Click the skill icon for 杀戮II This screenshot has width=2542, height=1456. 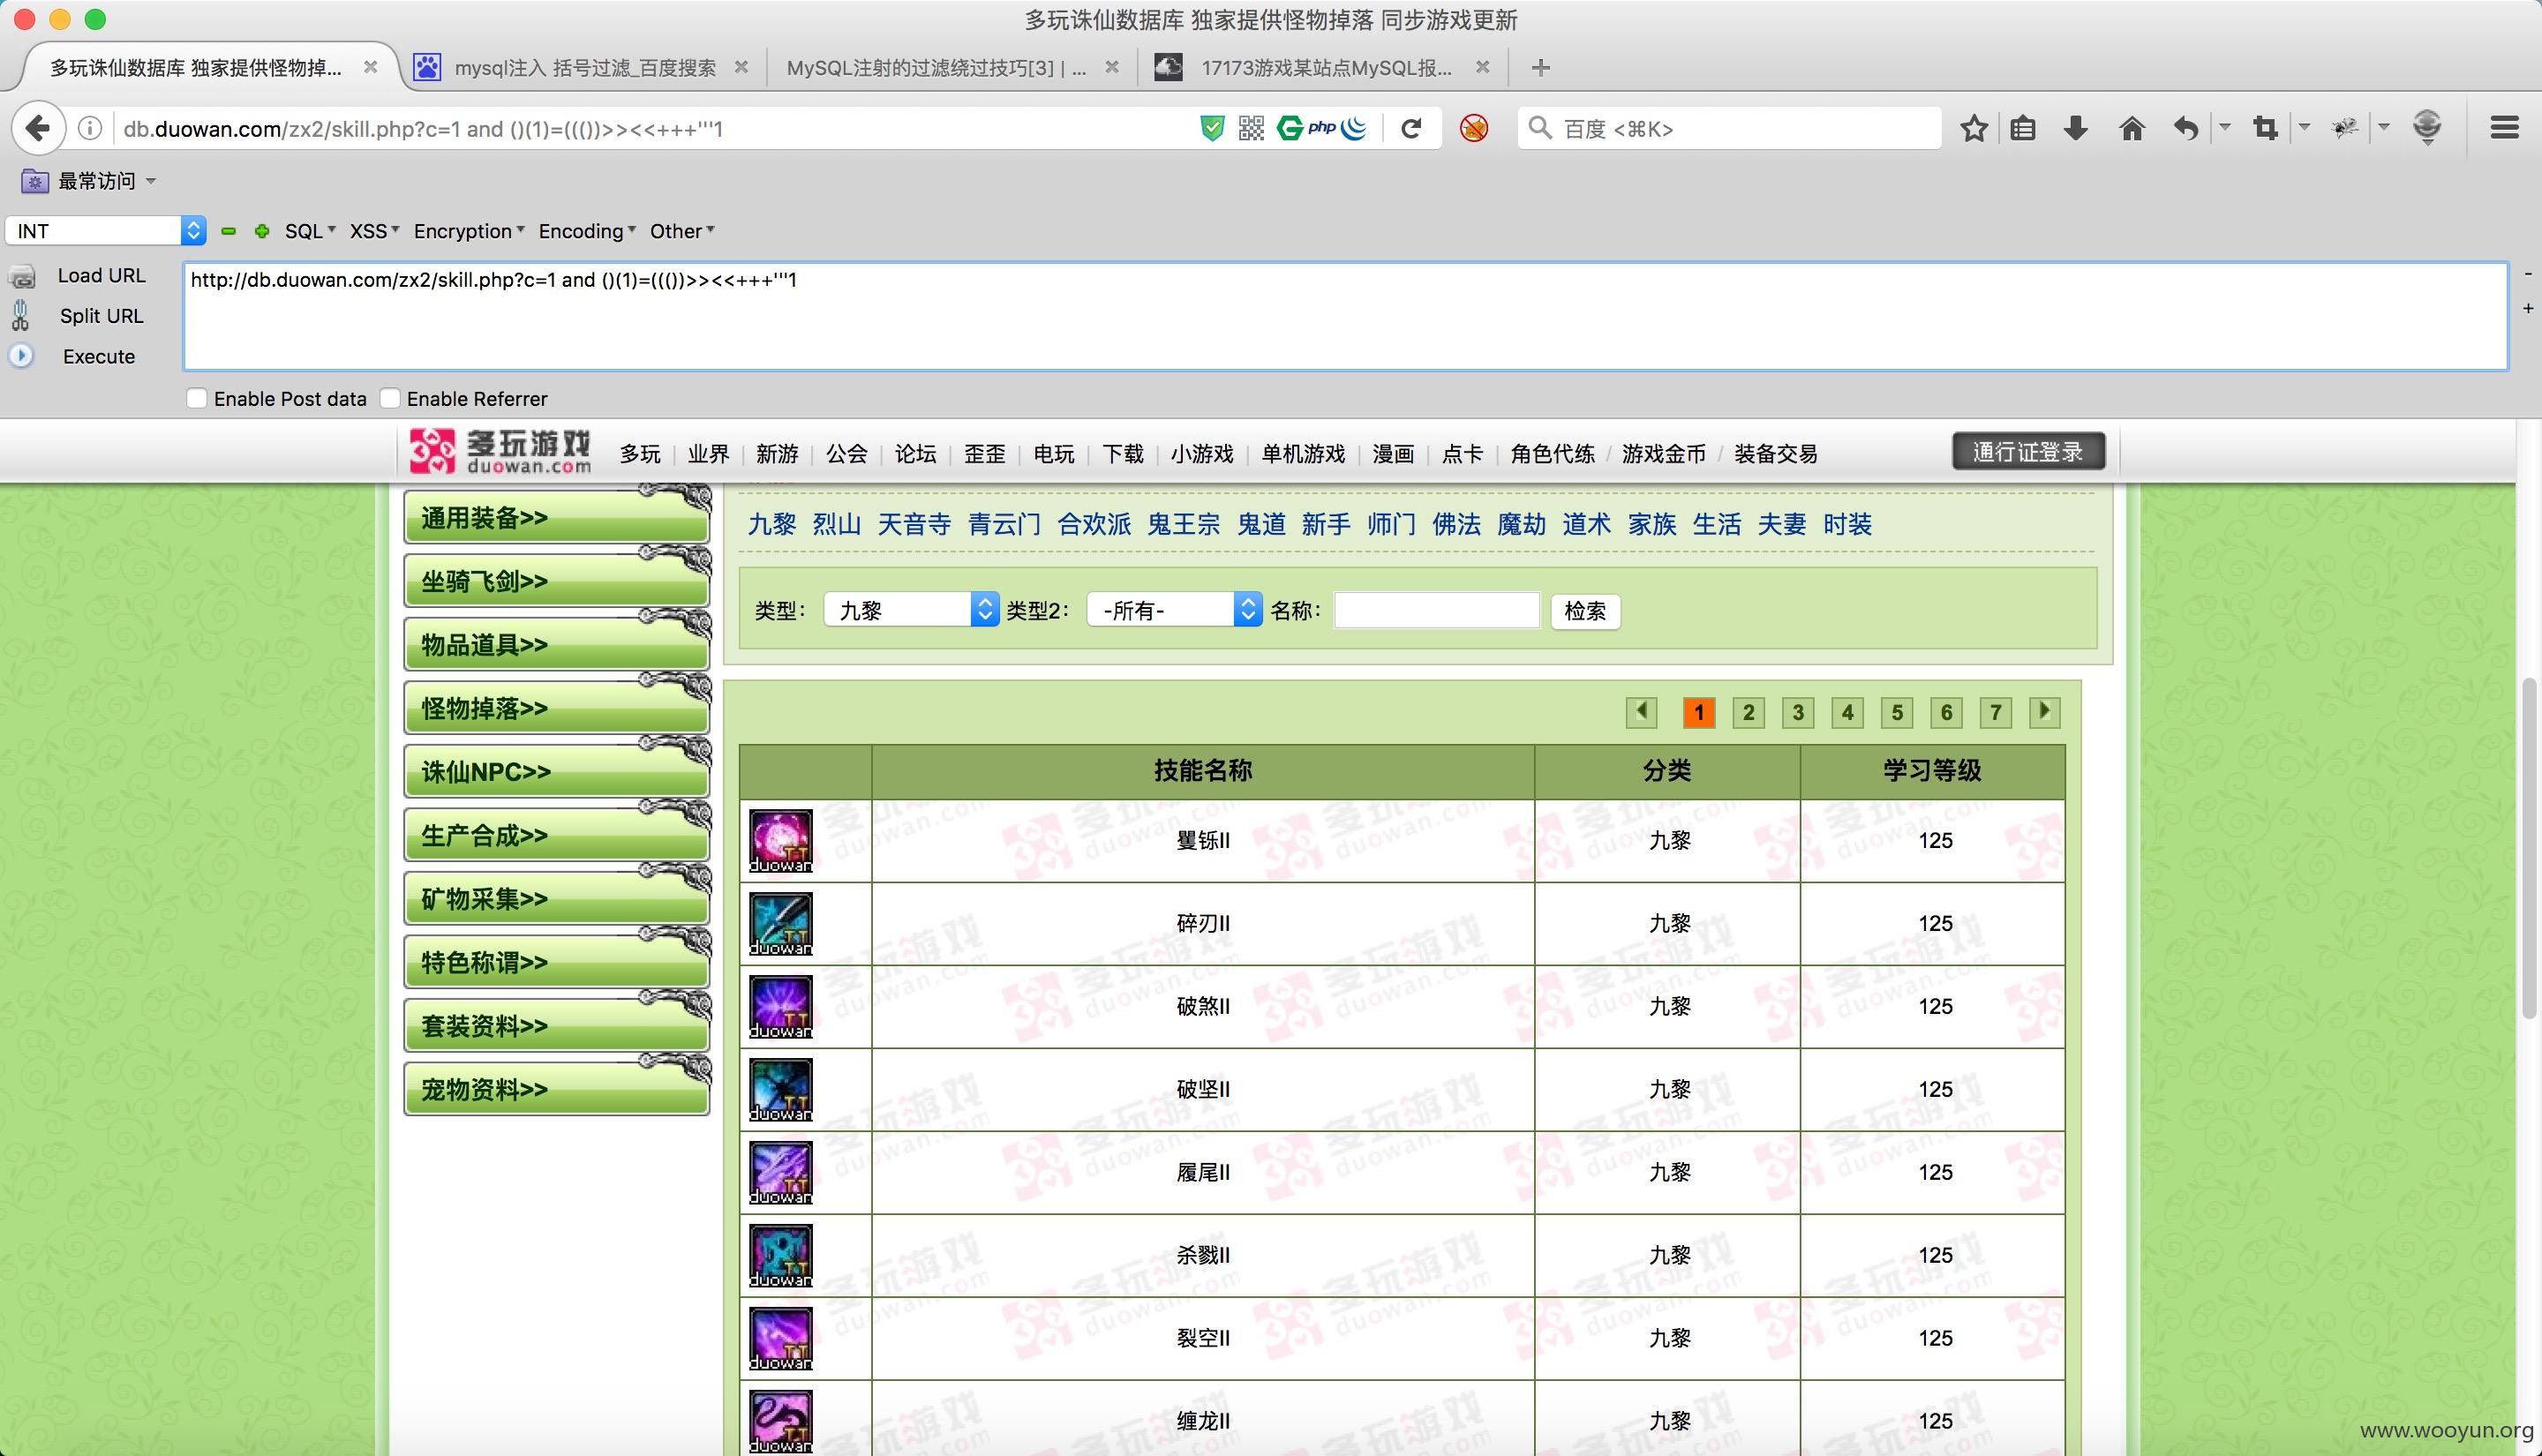tap(781, 1256)
